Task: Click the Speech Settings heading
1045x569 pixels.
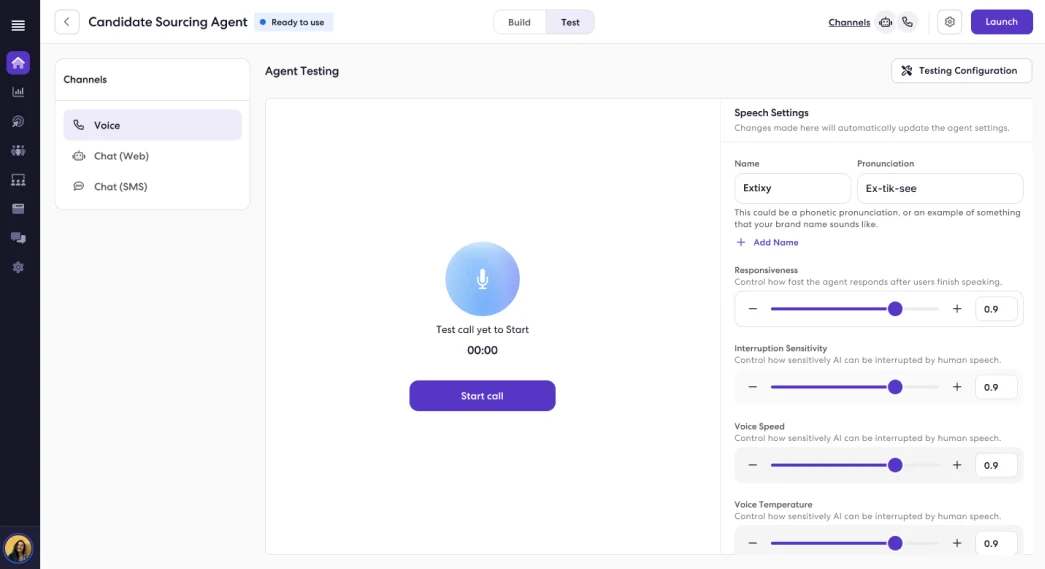Action: [x=771, y=113]
